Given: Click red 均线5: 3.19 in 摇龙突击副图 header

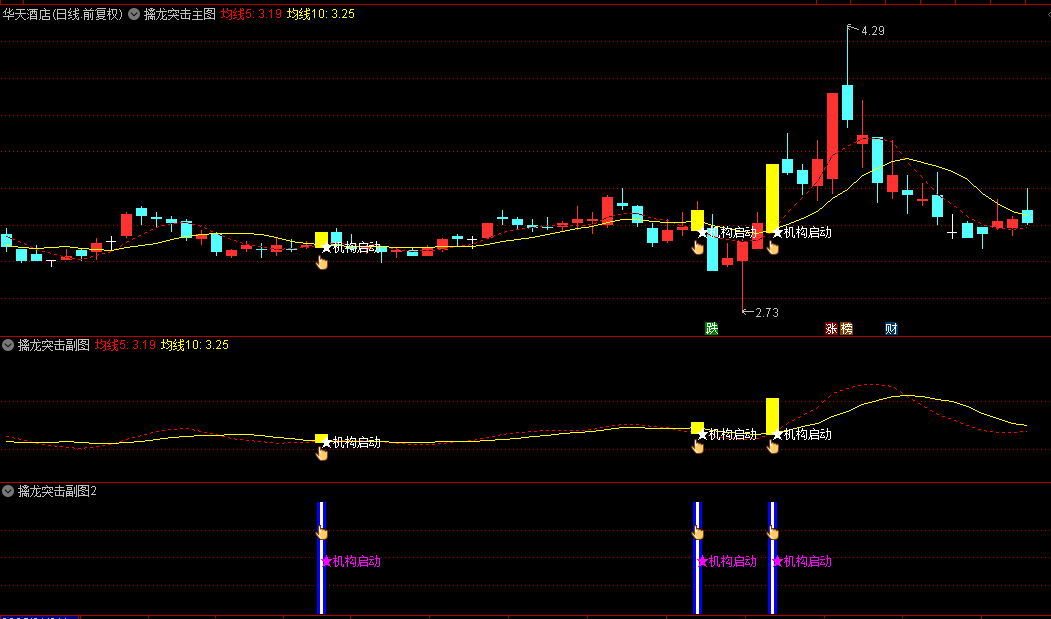Looking at the screenshot, I should (125, 345).
